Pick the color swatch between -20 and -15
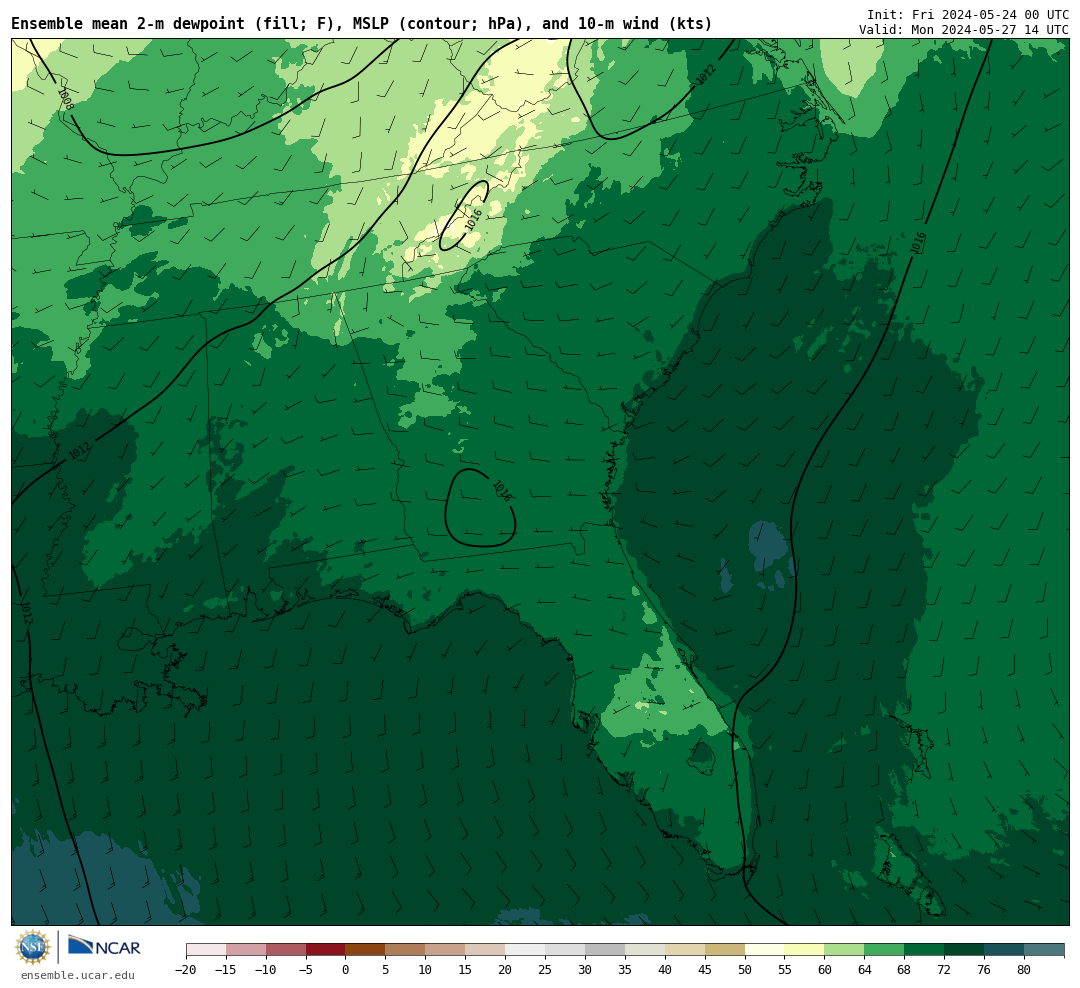Viewport: 1080px width, 988px height. tap(206, 950)
